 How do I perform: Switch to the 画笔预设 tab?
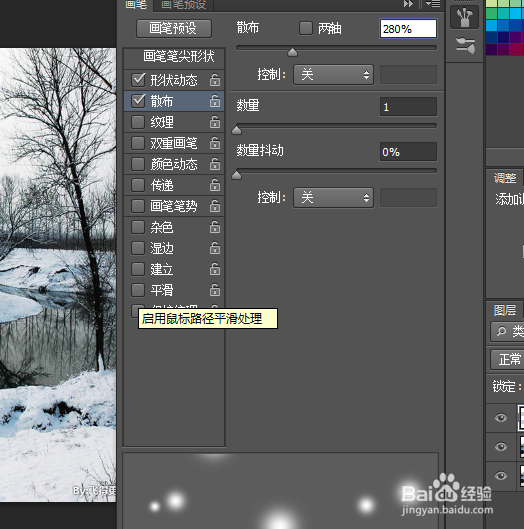[x=184, y=4]
